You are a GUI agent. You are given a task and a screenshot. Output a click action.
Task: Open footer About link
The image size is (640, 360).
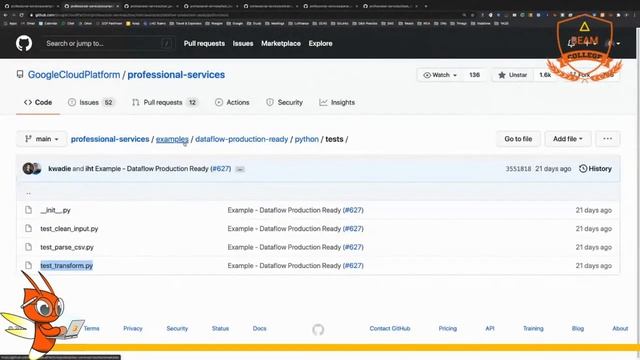pyautogui.click(x=620, y=328)
